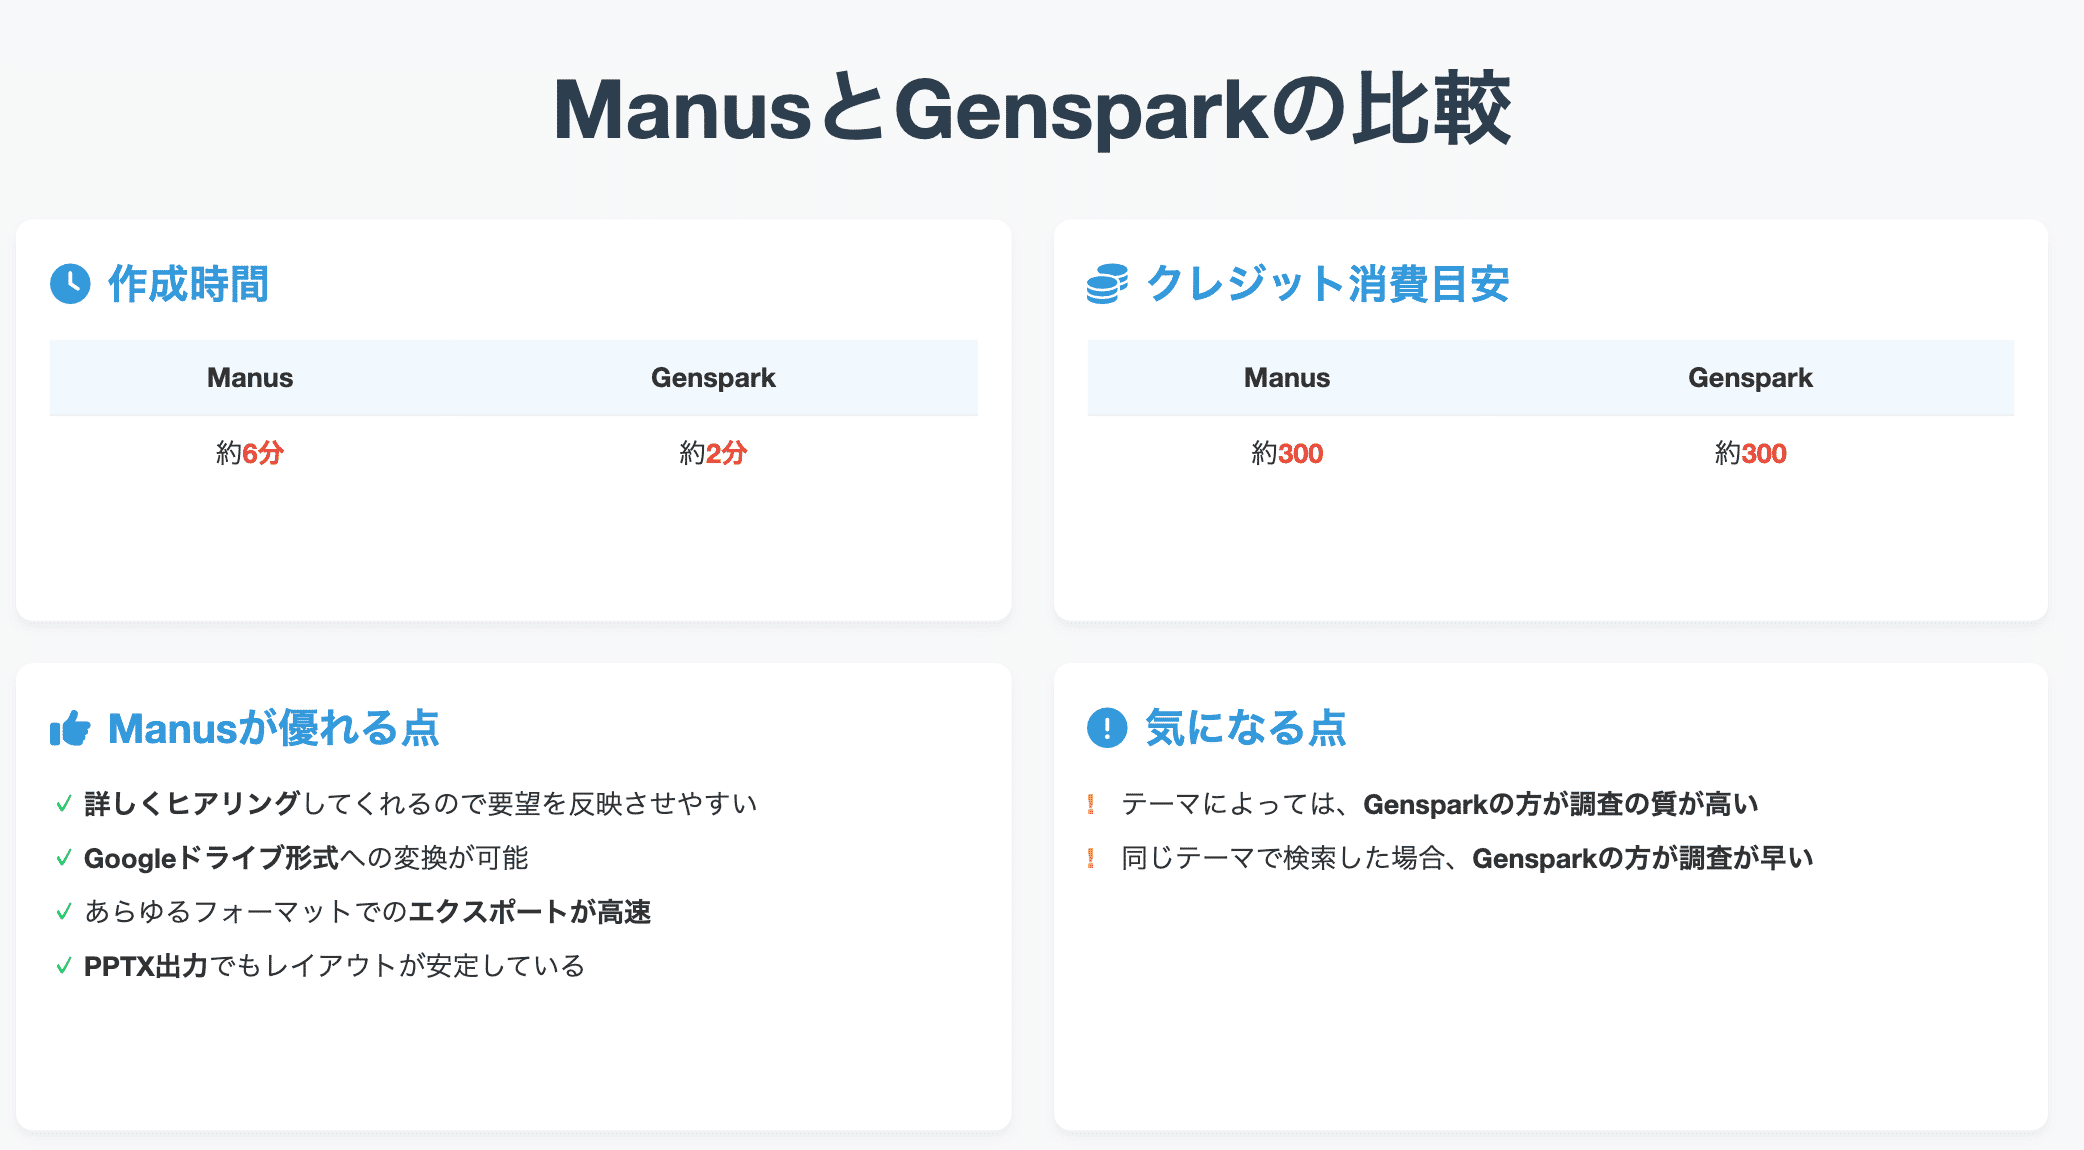Click the exclamation circle icon beside 気になる点
The image size is (2084, 1150).
pos(1107,727)
